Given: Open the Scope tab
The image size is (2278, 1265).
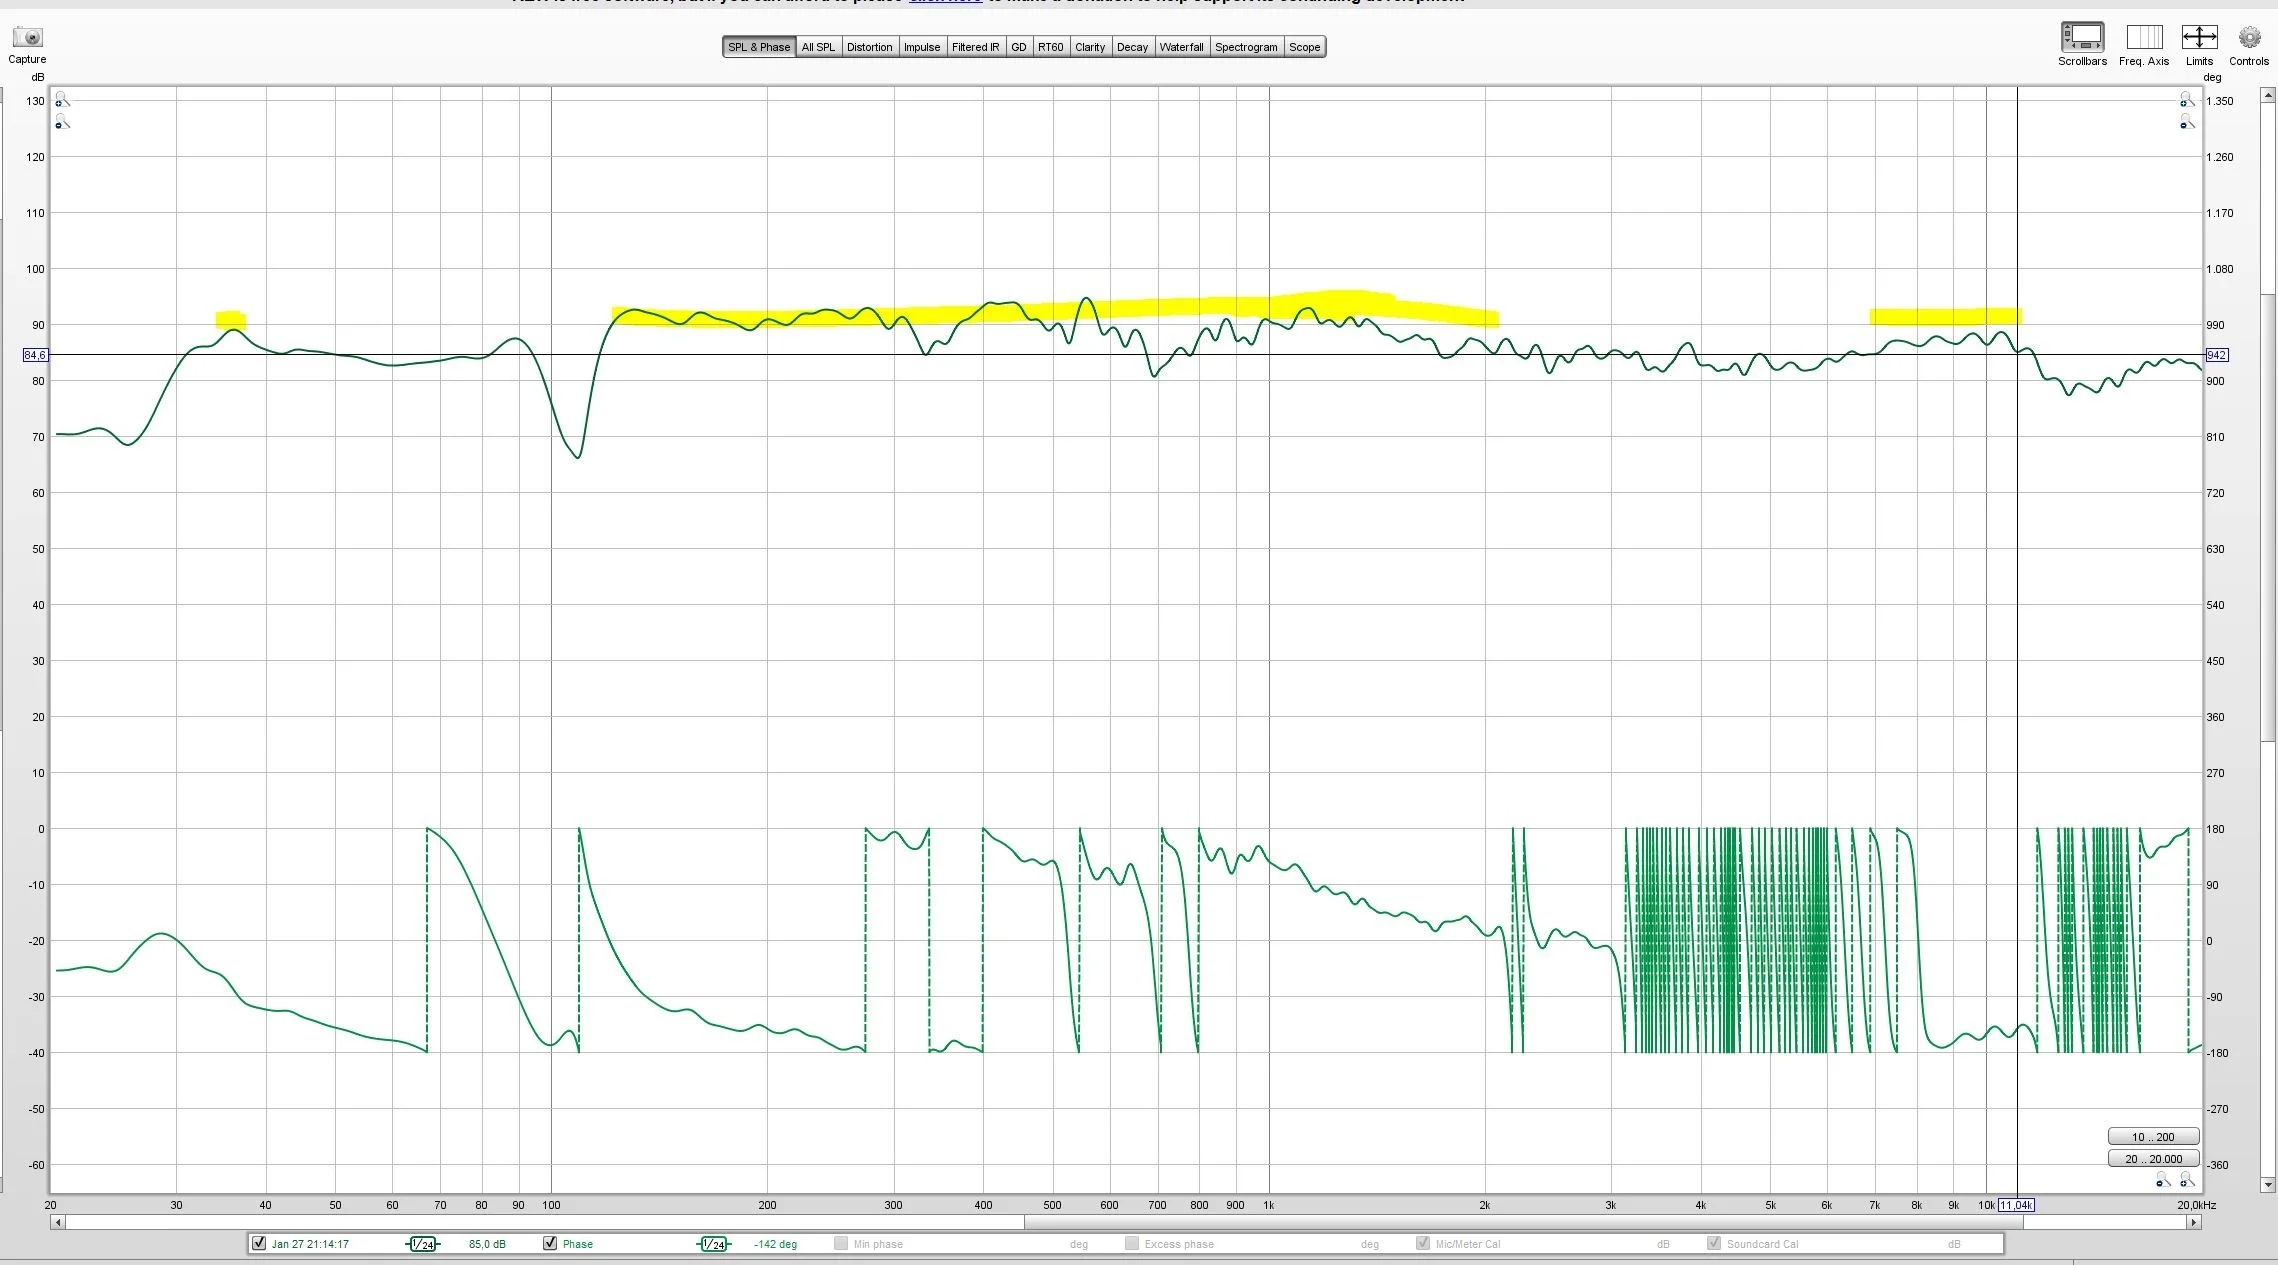Looking at the screenshot, I should [x=1305, y=47].
